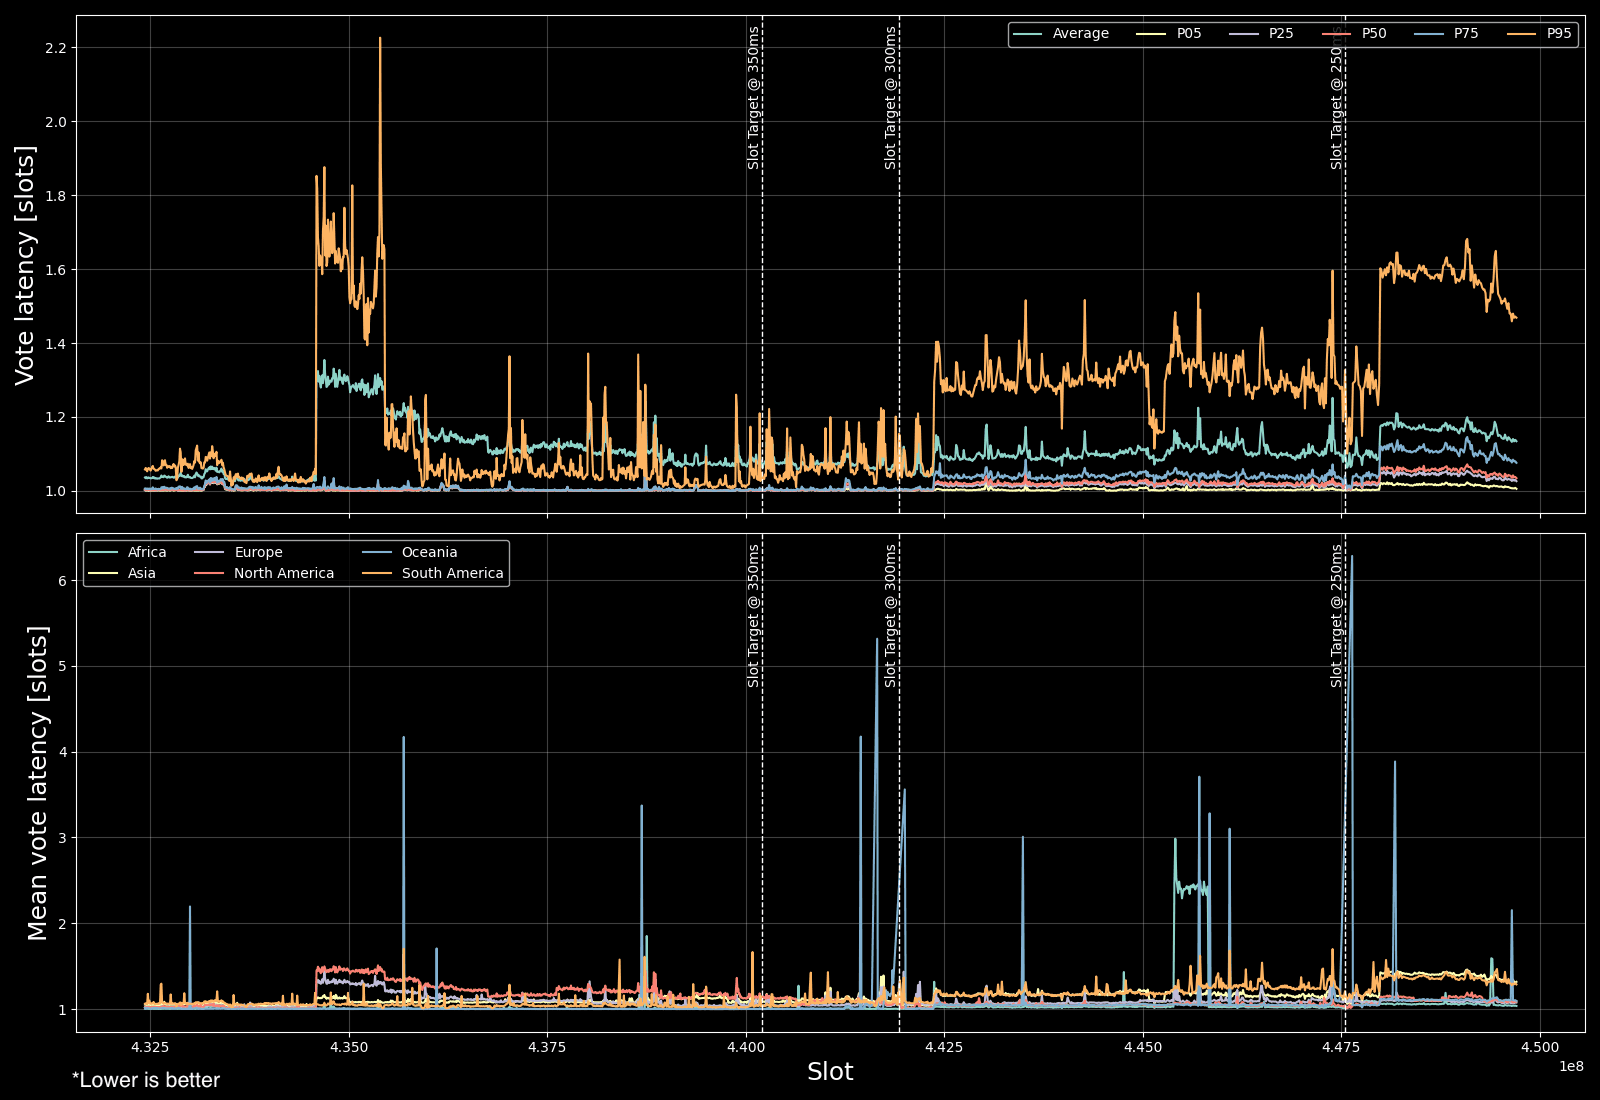This screenshot has width=1600, height=1100.
Task: Select the Asia legend label
Action: (x=141, y=574)
